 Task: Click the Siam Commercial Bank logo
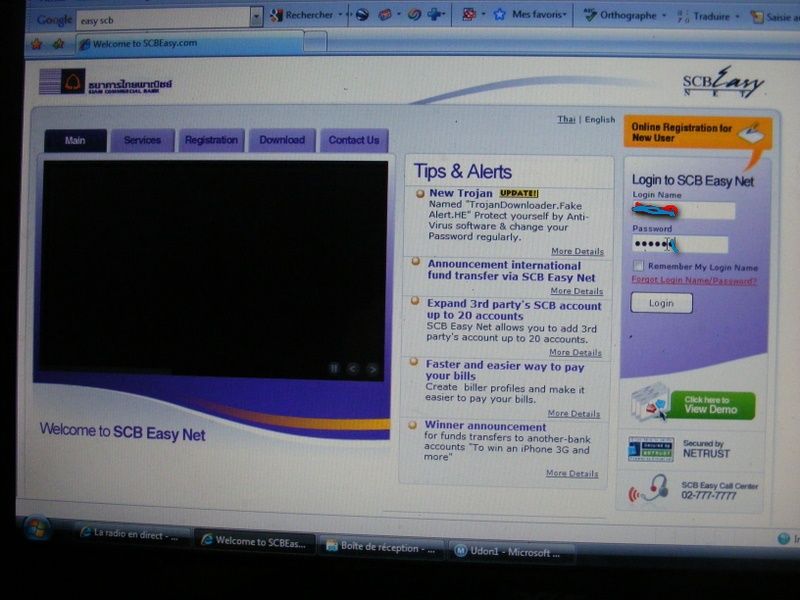pos(106,82)
